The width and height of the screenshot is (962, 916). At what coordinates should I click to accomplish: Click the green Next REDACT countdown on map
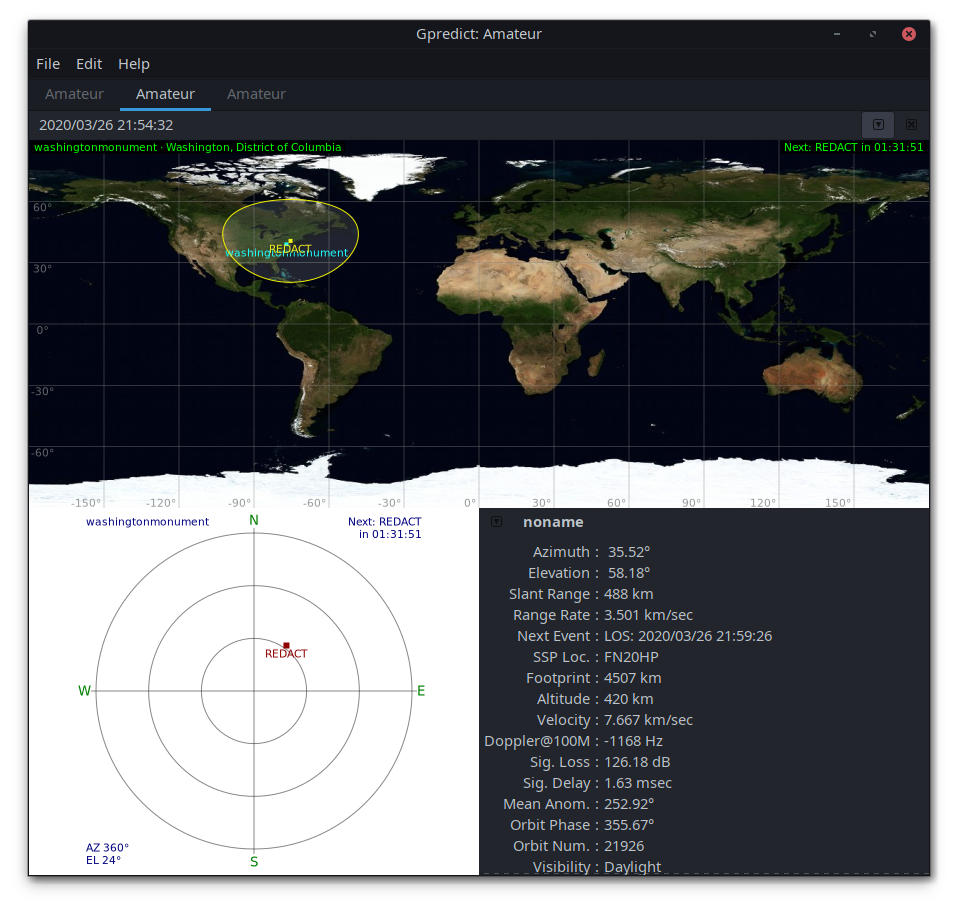click(x=853, y=147)
